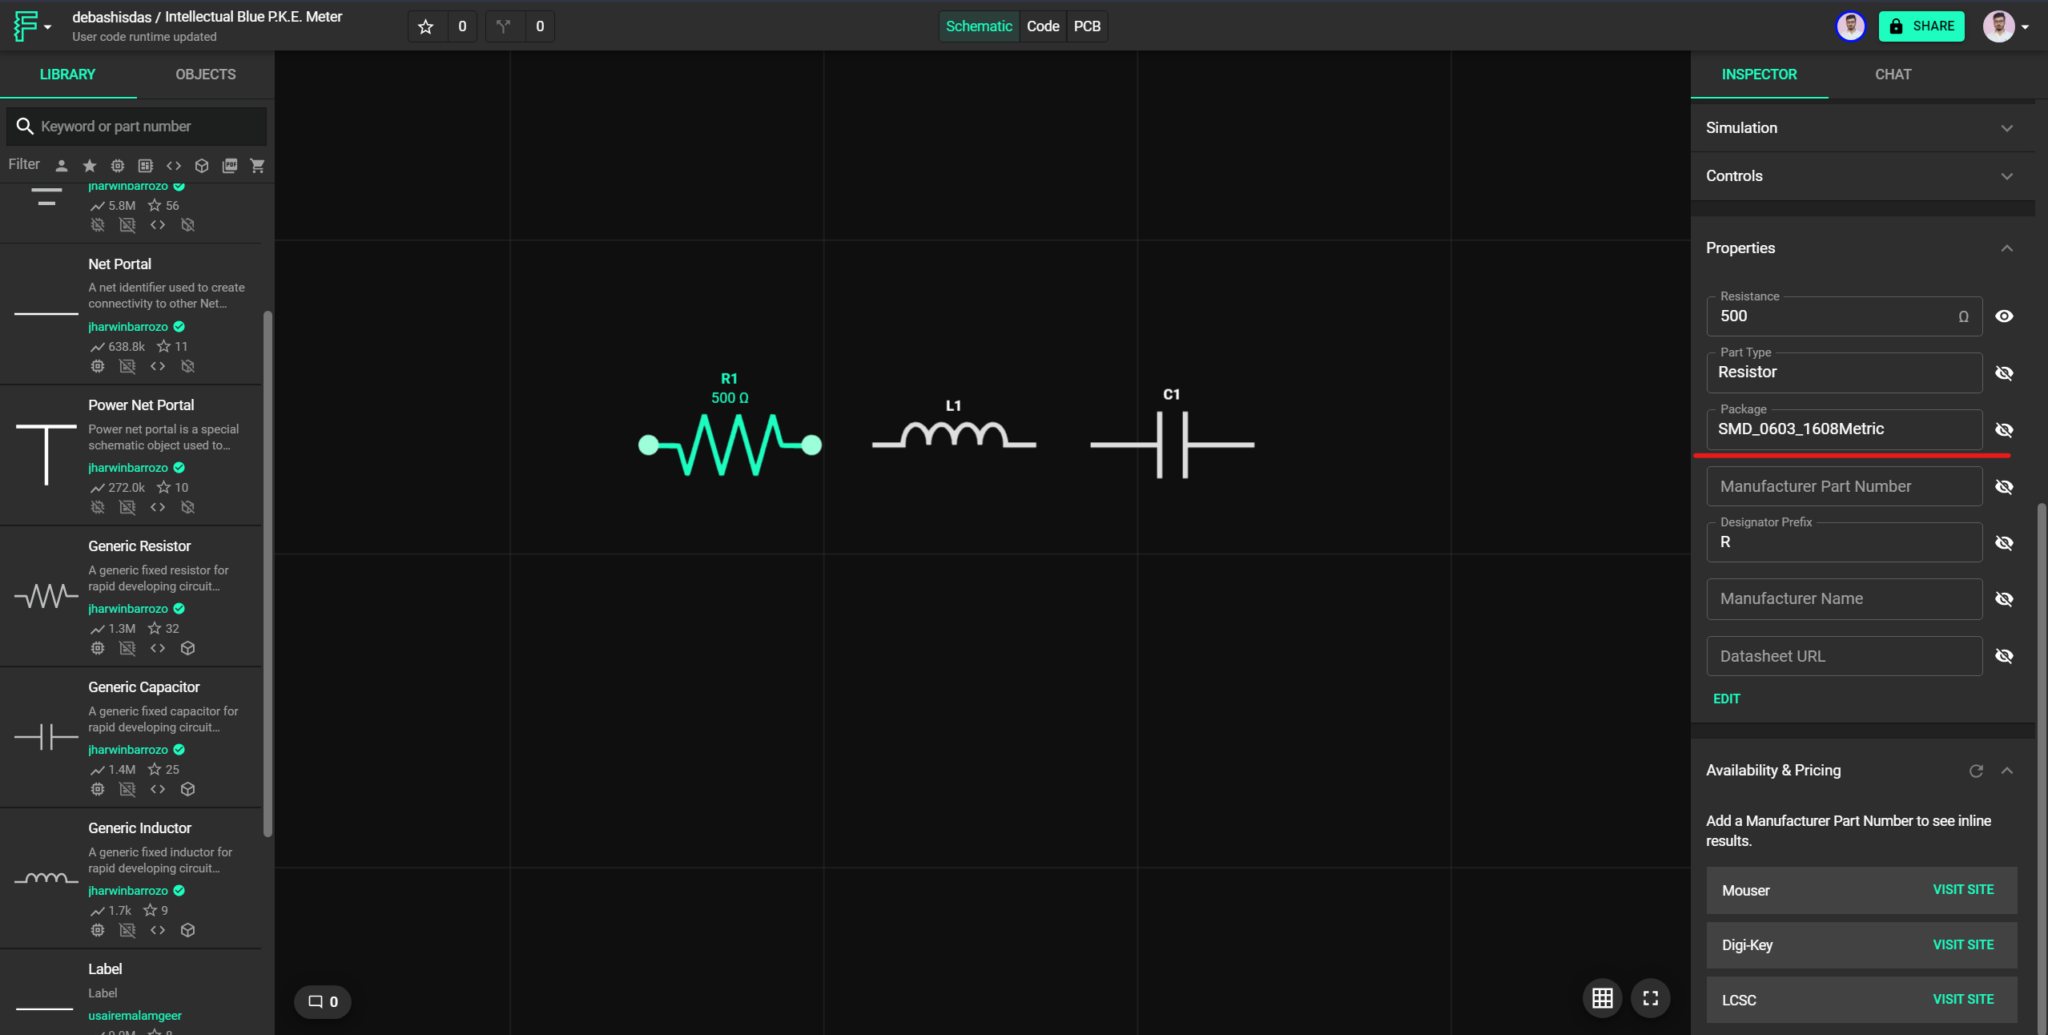Click the SHARE button
Viewport: 2048px width, 1035px height.
pos(1921,26)
